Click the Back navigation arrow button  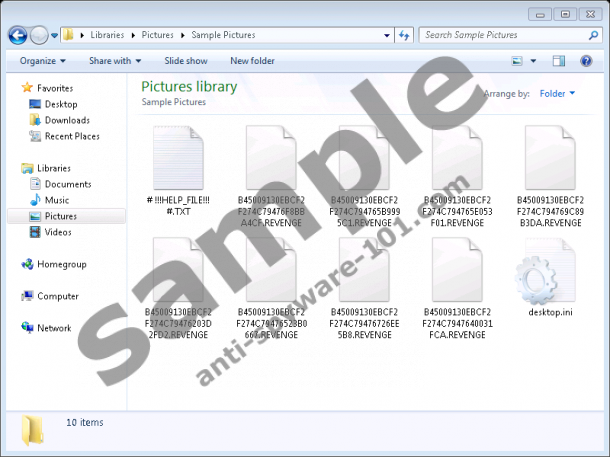[x=17, y=35]
